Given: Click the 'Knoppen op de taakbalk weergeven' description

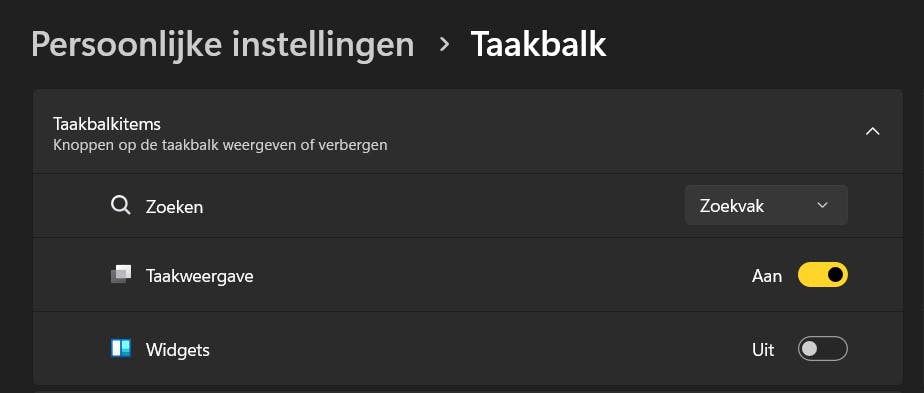Looking at the screenshot, I should click(x=220, y=145).
